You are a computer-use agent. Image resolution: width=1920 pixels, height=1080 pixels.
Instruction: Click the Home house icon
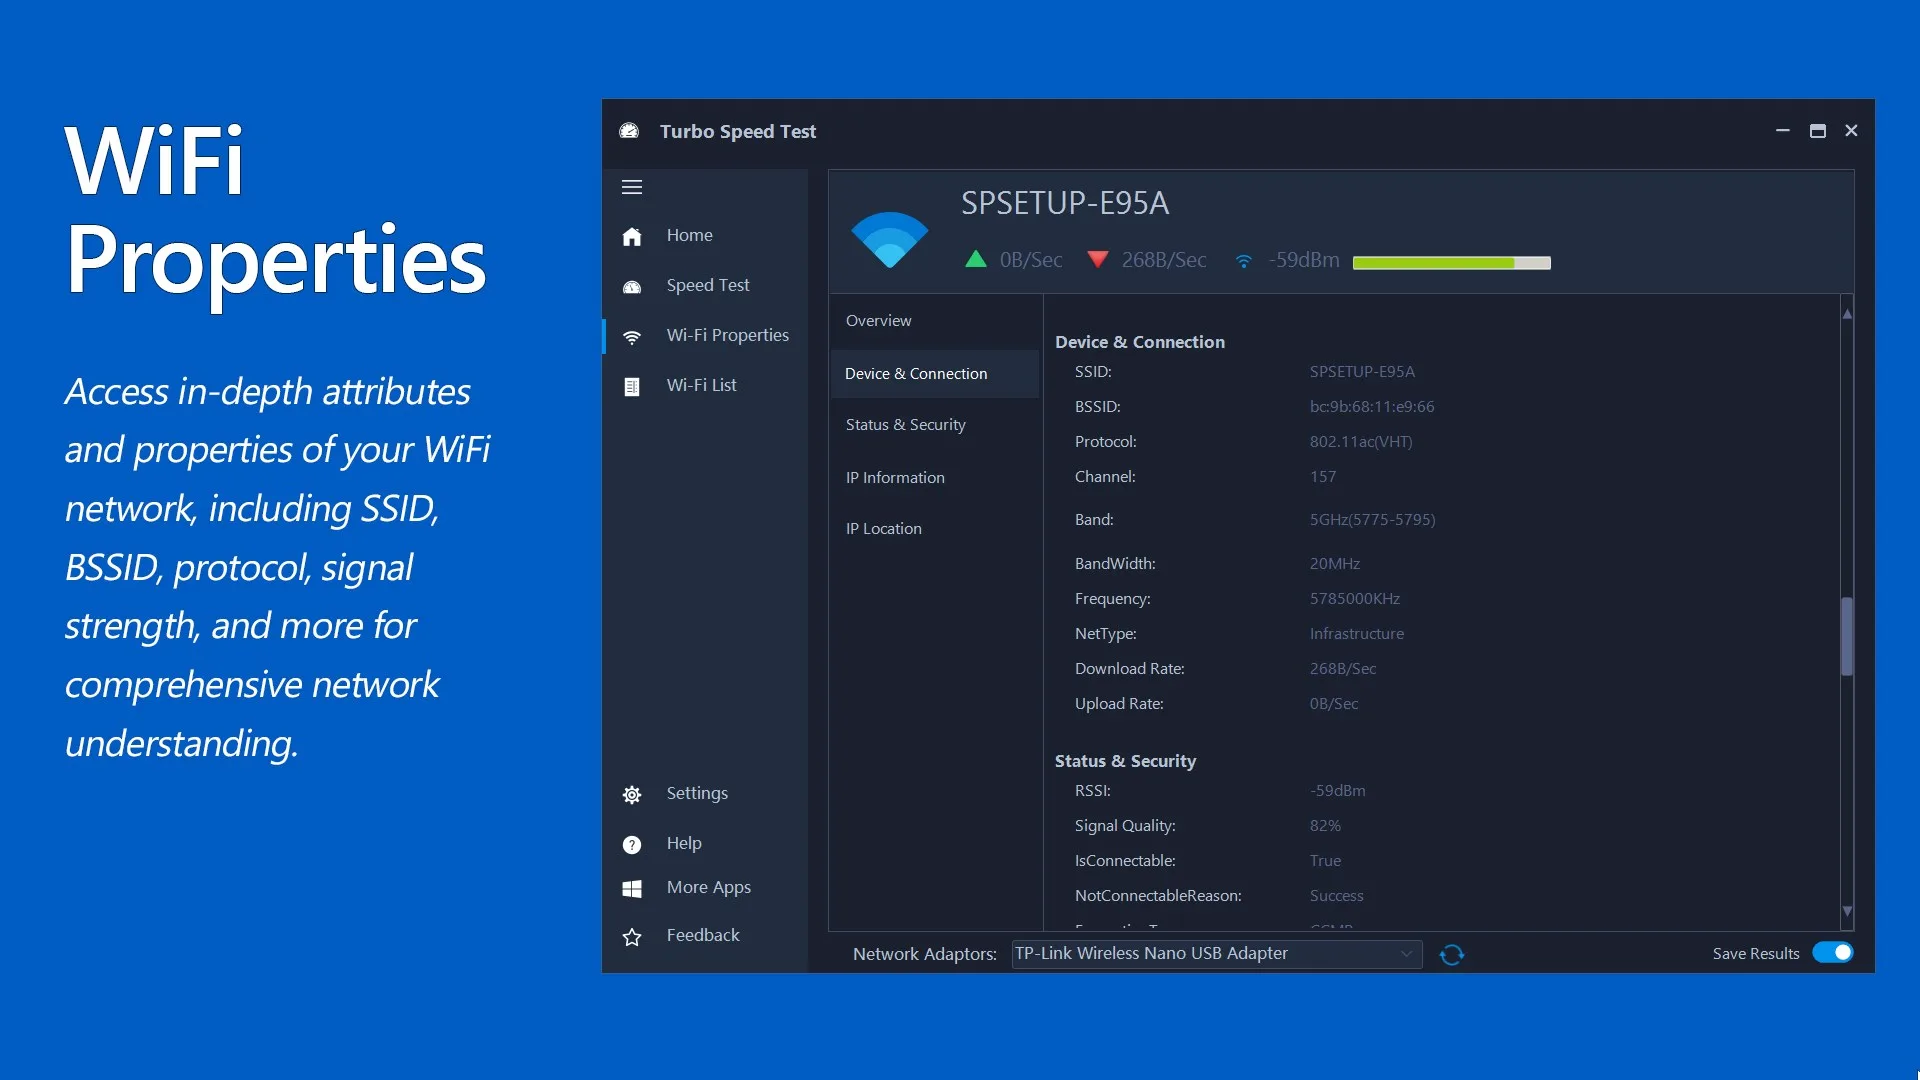point(632,236)
